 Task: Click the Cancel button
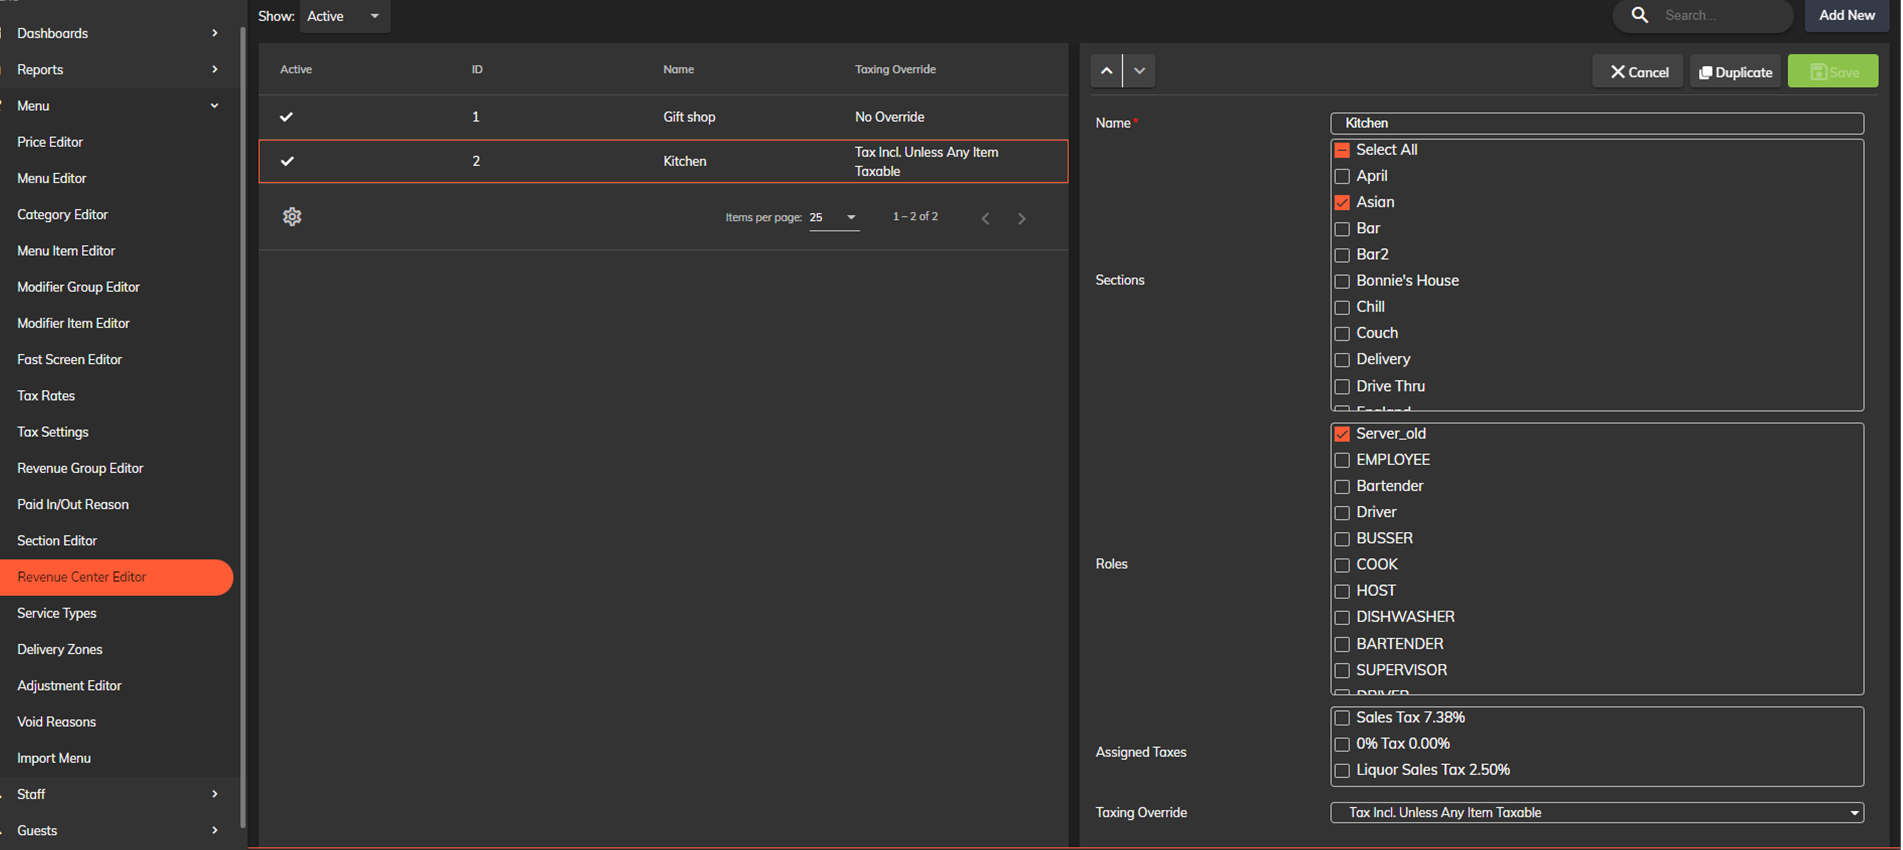pos(1638,72)
